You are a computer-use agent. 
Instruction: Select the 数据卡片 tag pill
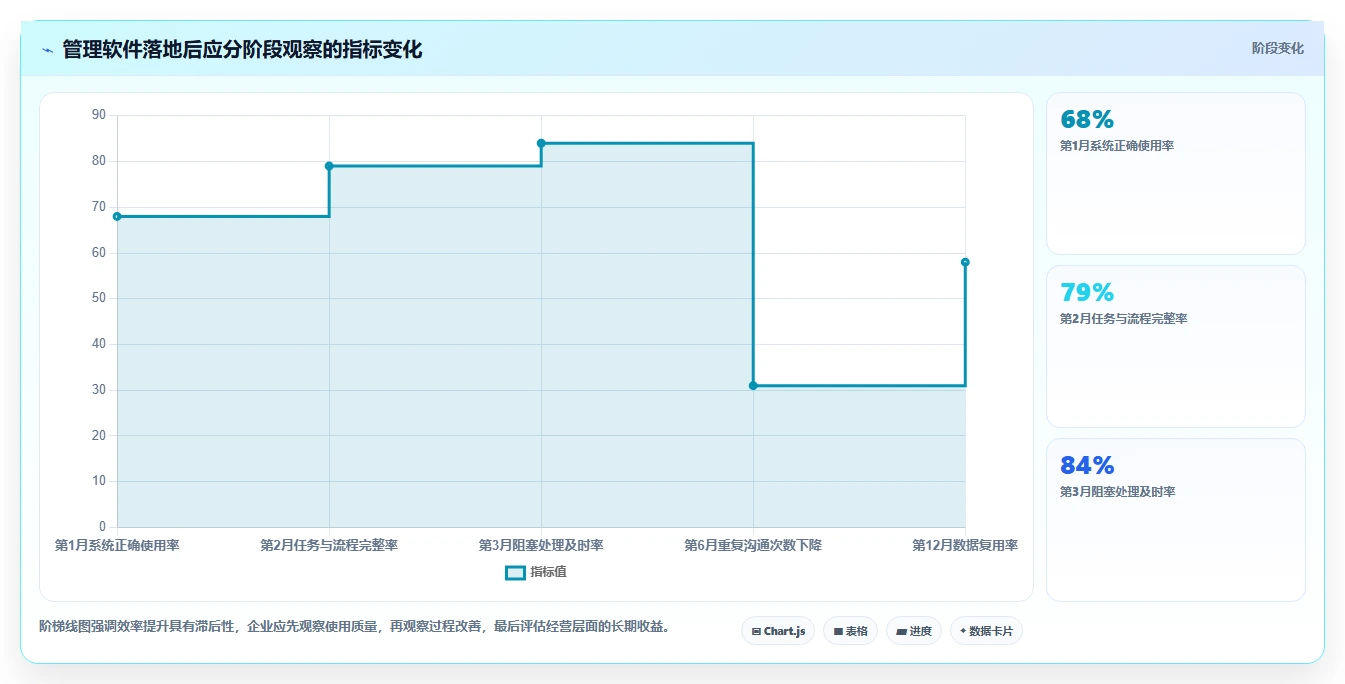pos(986,631)
